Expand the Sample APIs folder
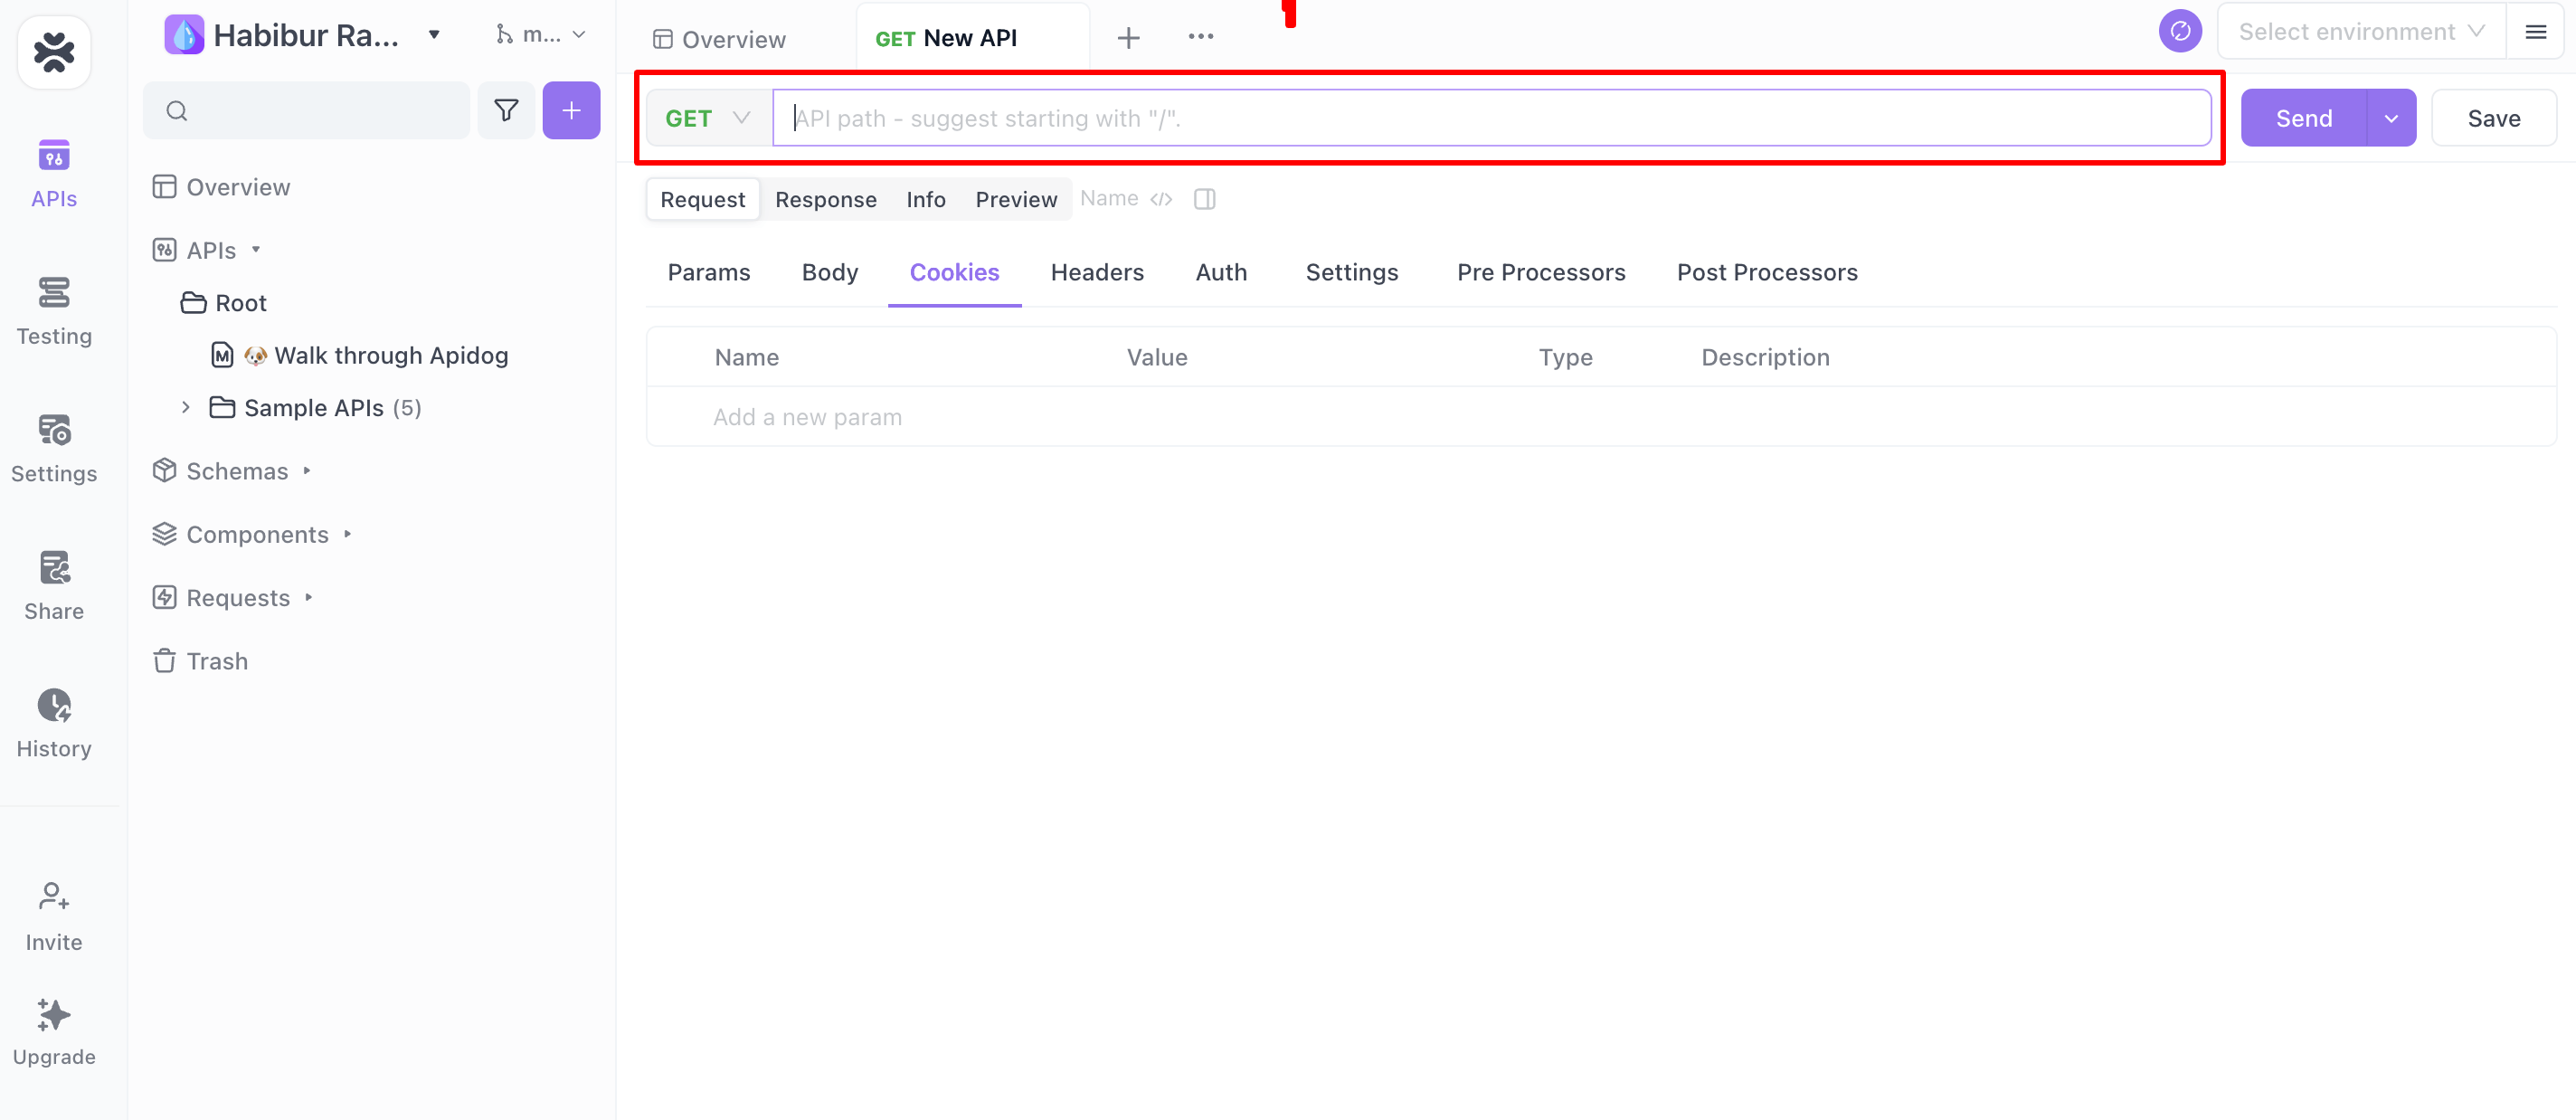Image resolution: width=2576 pixels, height=1120 pixels. (185, 407)
